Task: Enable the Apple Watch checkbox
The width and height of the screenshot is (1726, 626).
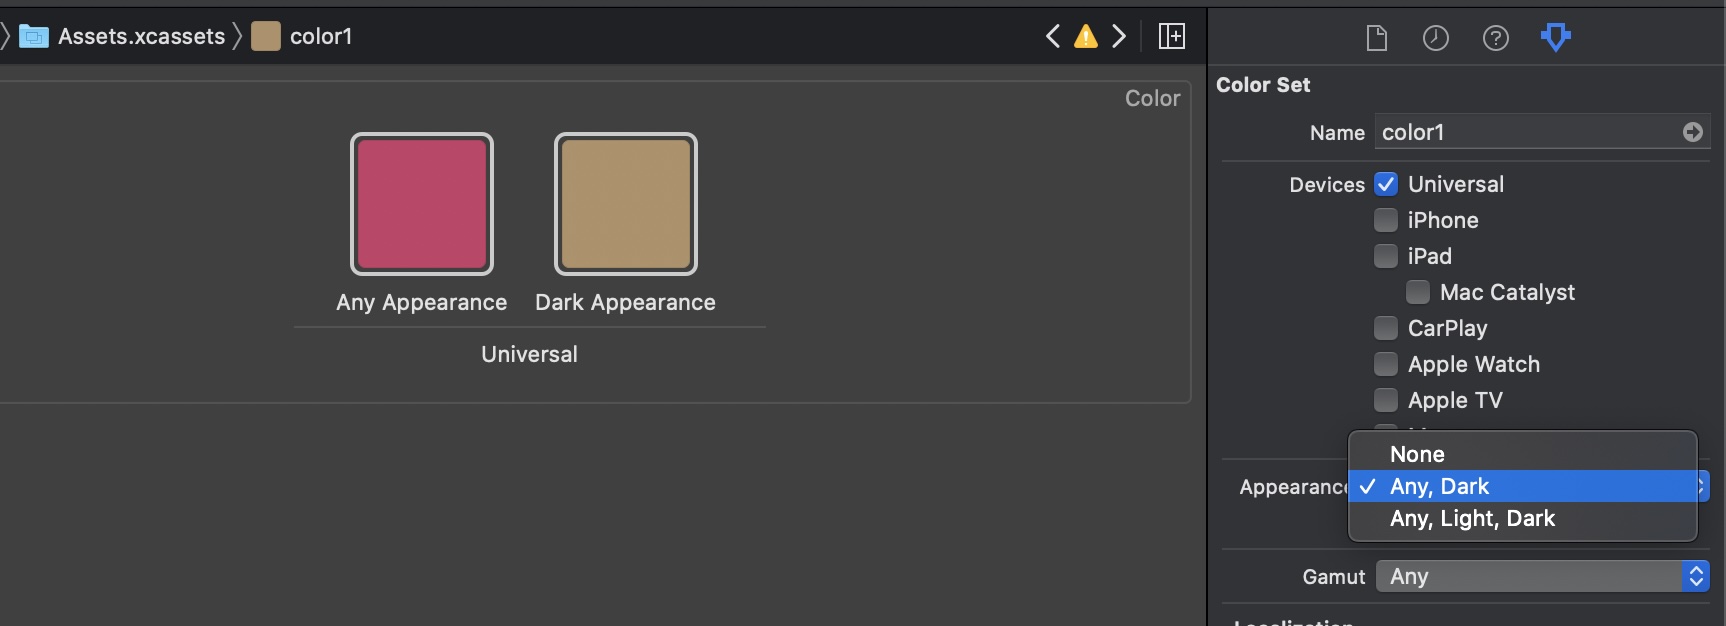Action: coord(1385,364)
